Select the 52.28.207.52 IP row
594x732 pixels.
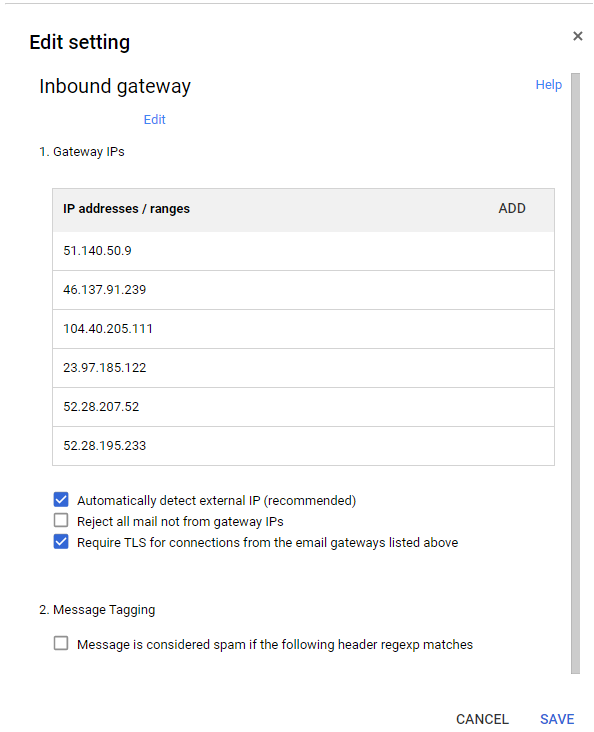[303, 407]
